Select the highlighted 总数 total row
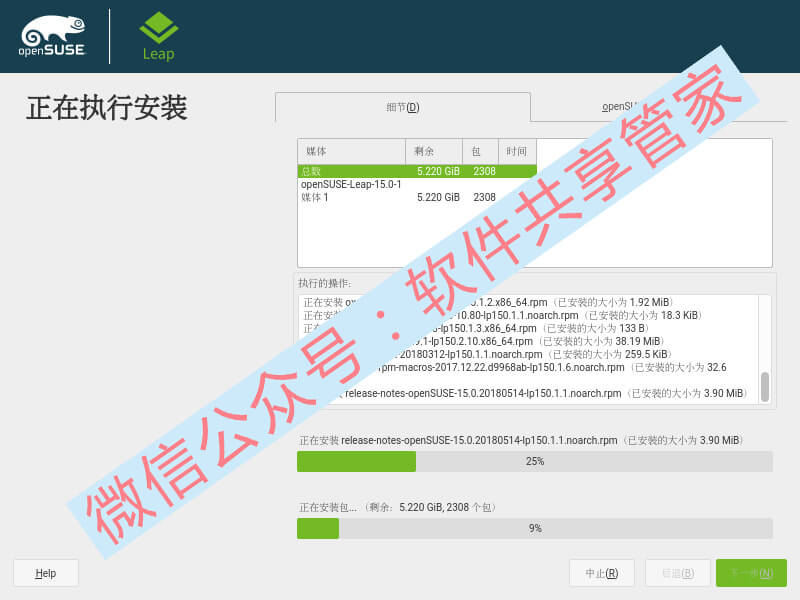 (417, 171)
